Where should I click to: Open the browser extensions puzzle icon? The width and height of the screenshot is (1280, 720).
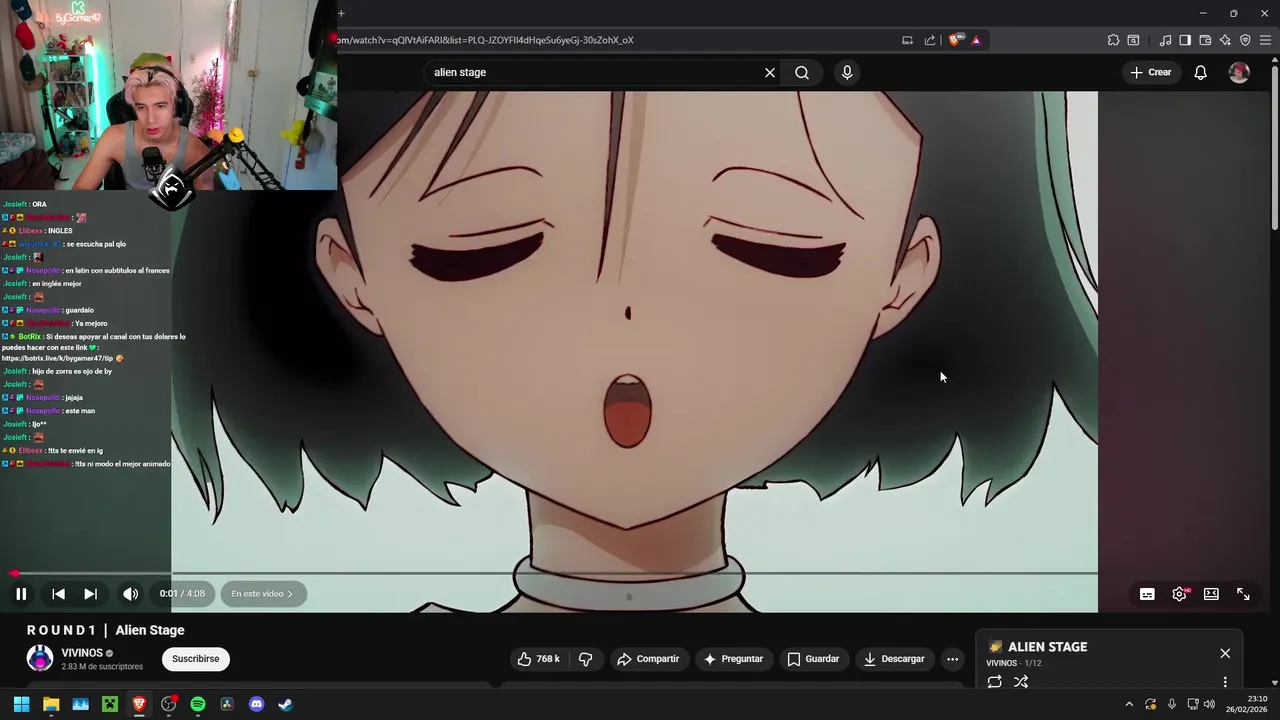(1113, 40)
